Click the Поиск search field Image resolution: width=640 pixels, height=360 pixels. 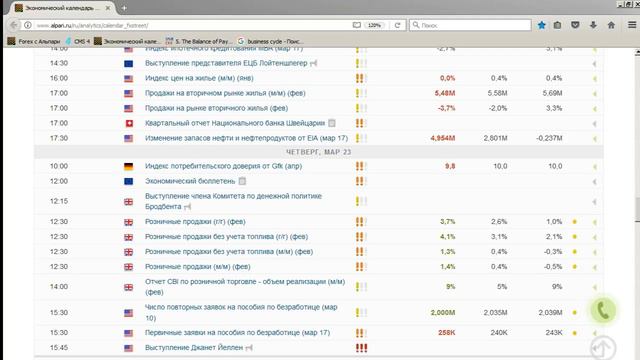[470, 25]
